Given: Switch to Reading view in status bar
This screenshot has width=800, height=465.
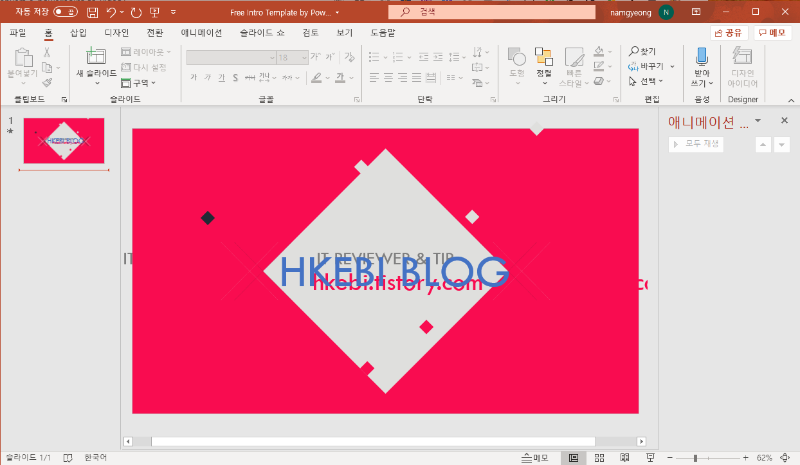Looking at the screenshot, I should 625,457.
